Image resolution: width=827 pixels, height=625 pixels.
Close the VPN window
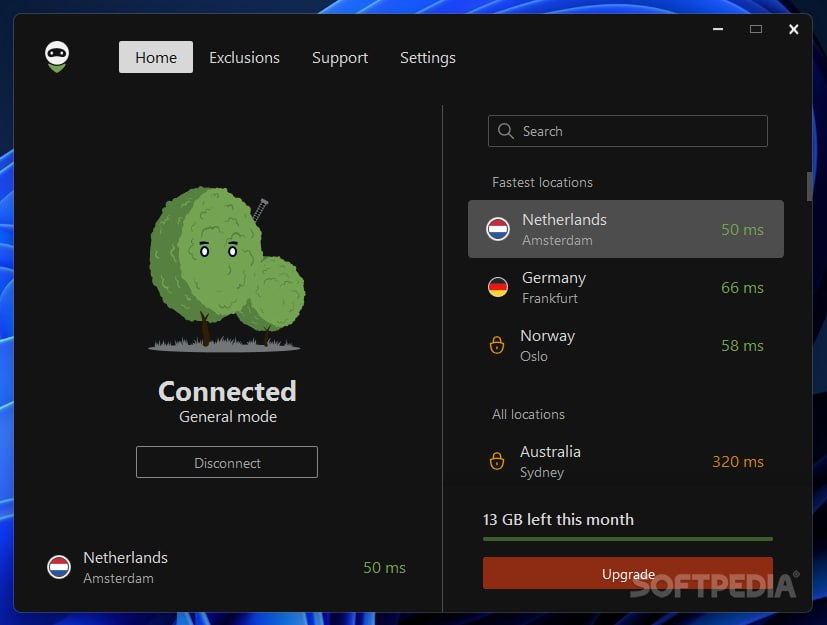793,29
